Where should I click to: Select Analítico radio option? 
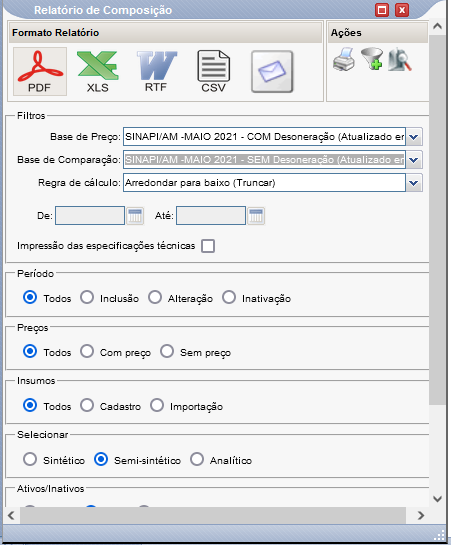coord(197,459)
